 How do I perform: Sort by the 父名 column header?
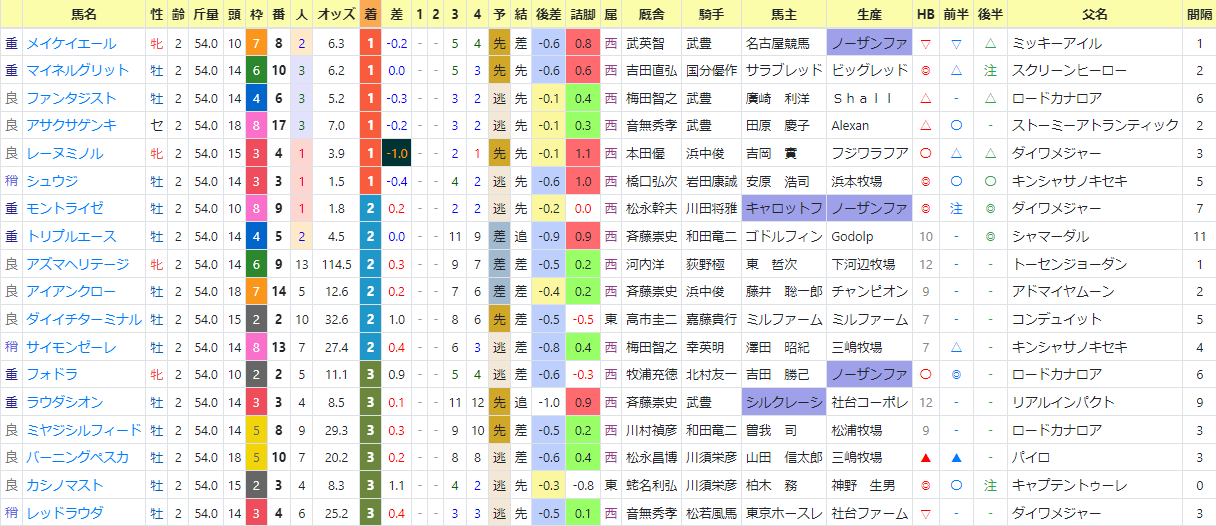coord(1095,15)
